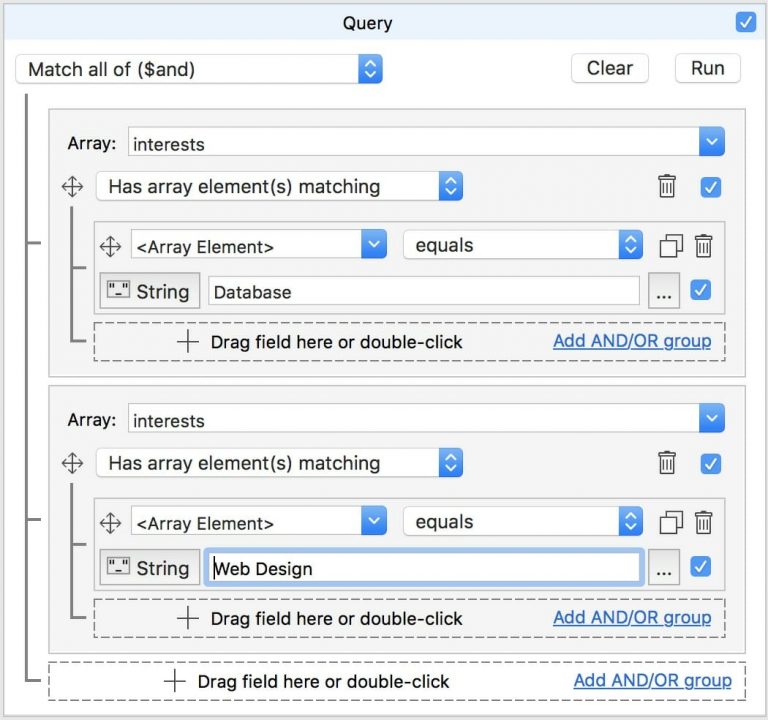Delete the first interests array condition (trash icon)
This screenshot has width=768, height=720.
click(667, 187)
